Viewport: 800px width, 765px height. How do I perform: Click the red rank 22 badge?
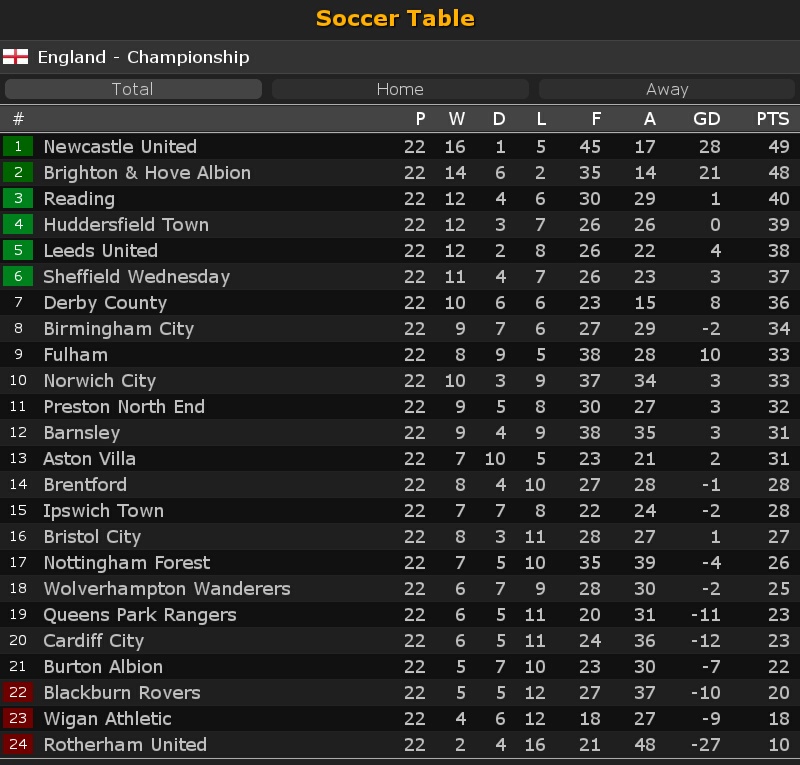pyautogui.click(x=18, y=692)
